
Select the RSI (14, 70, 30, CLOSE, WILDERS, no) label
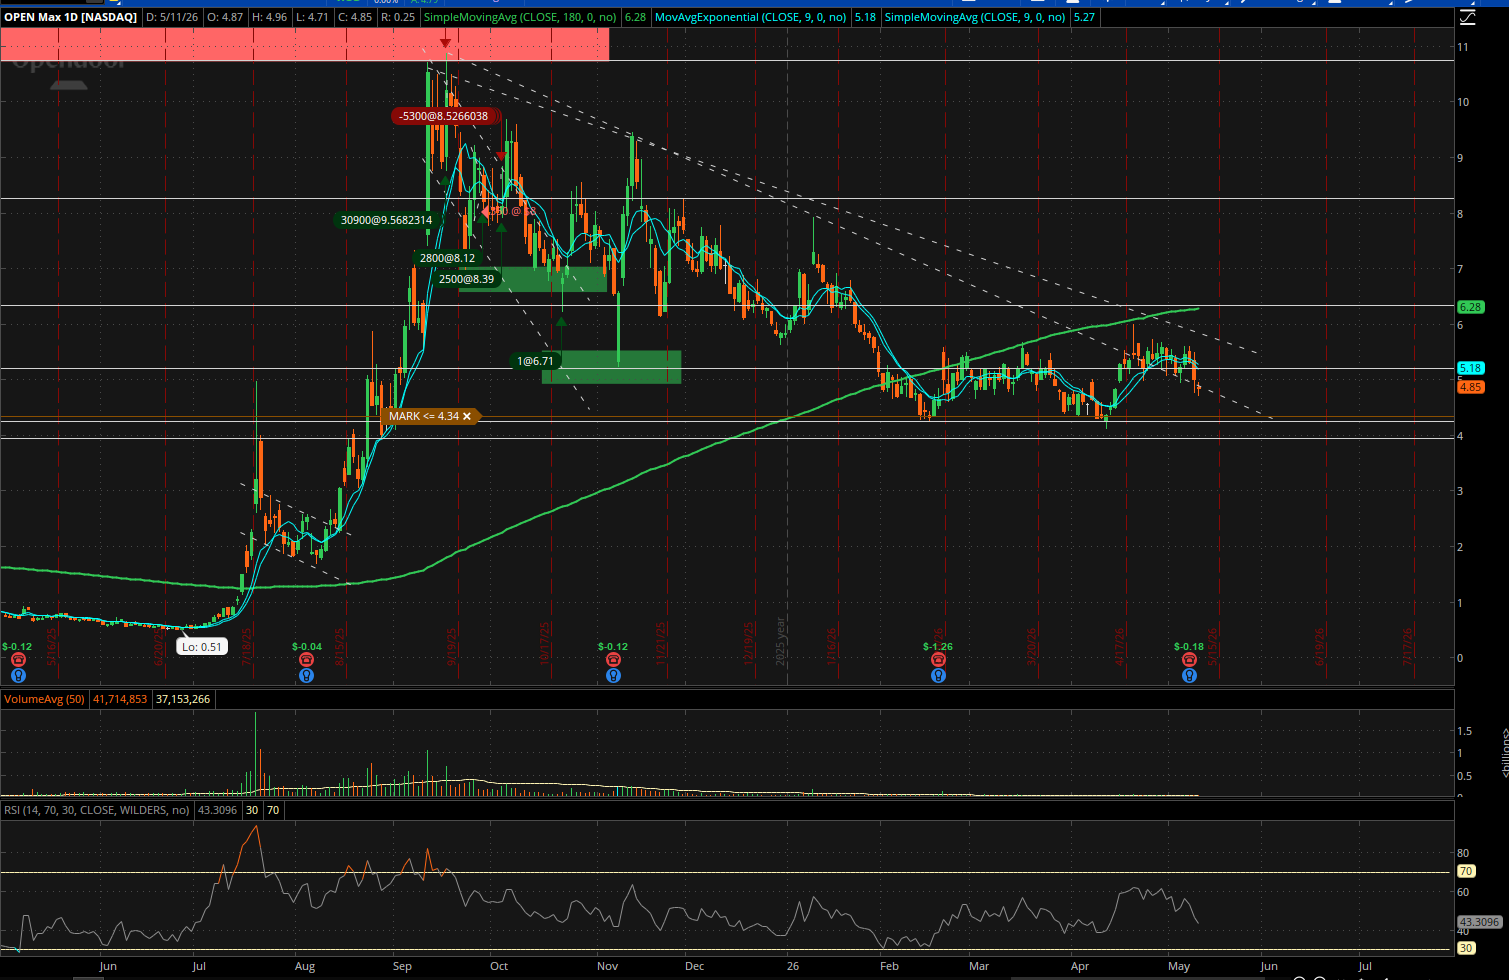(97, 810)
